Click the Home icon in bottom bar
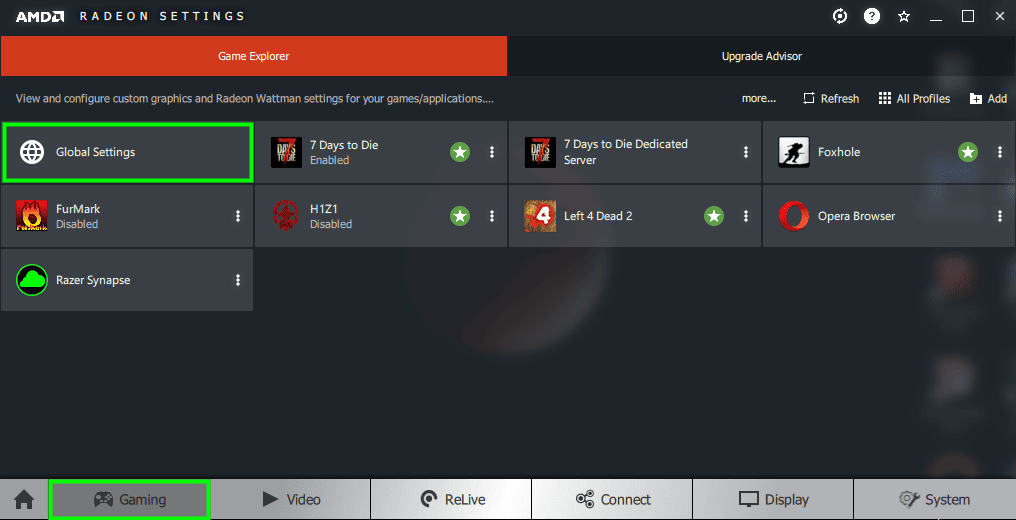This screenshot has height=520, width=1016. (24, 499)
